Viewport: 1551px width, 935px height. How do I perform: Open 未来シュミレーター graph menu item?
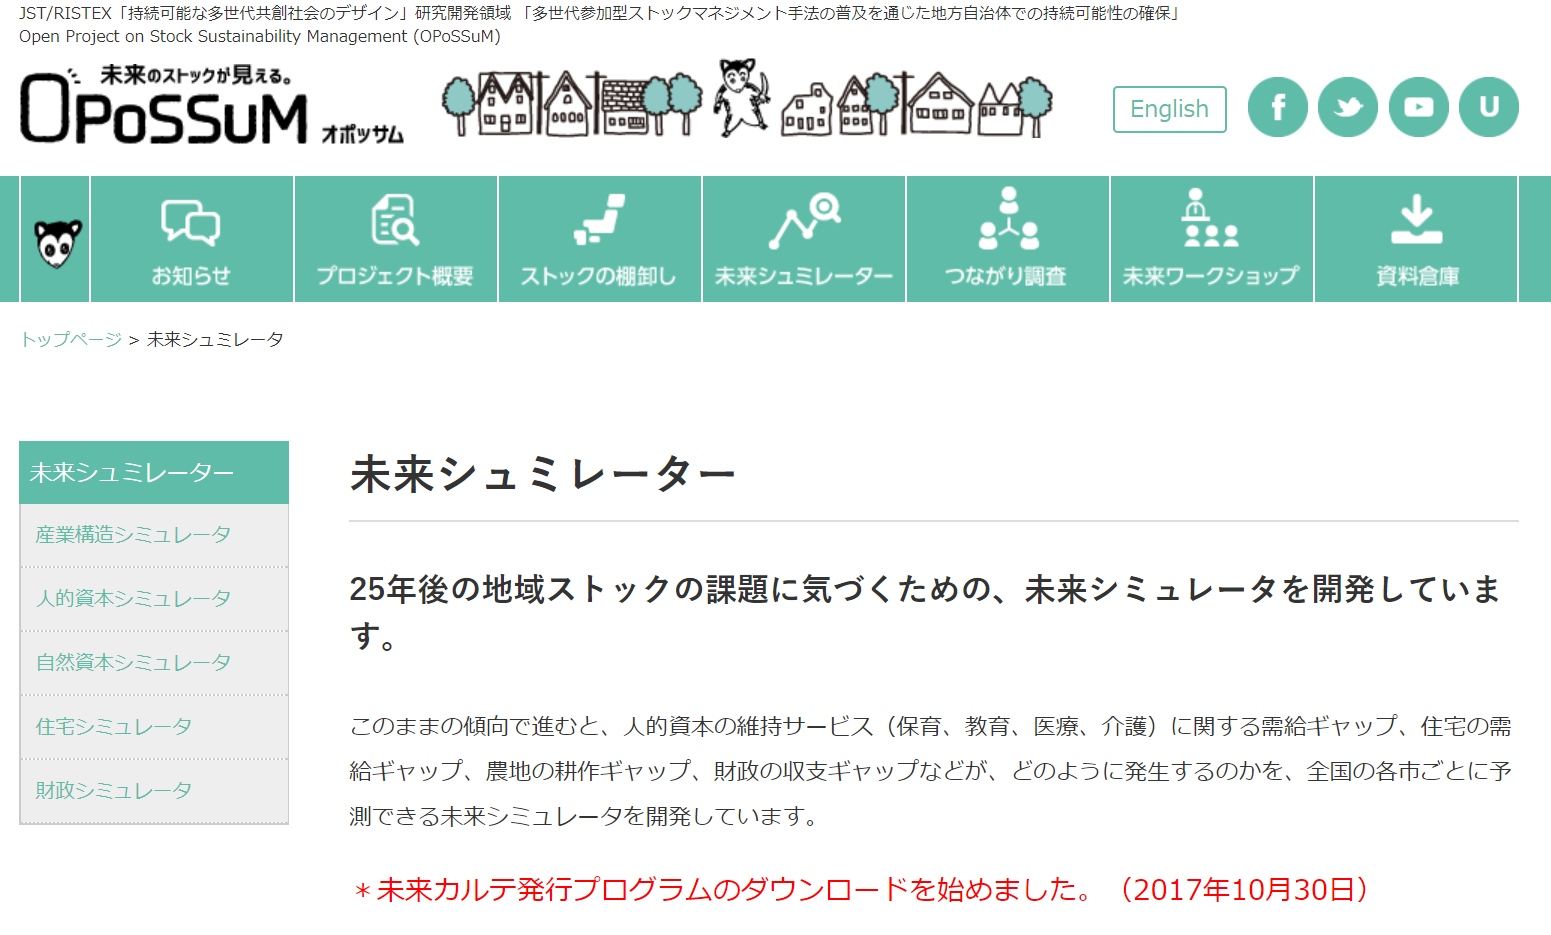click(803, 240)
